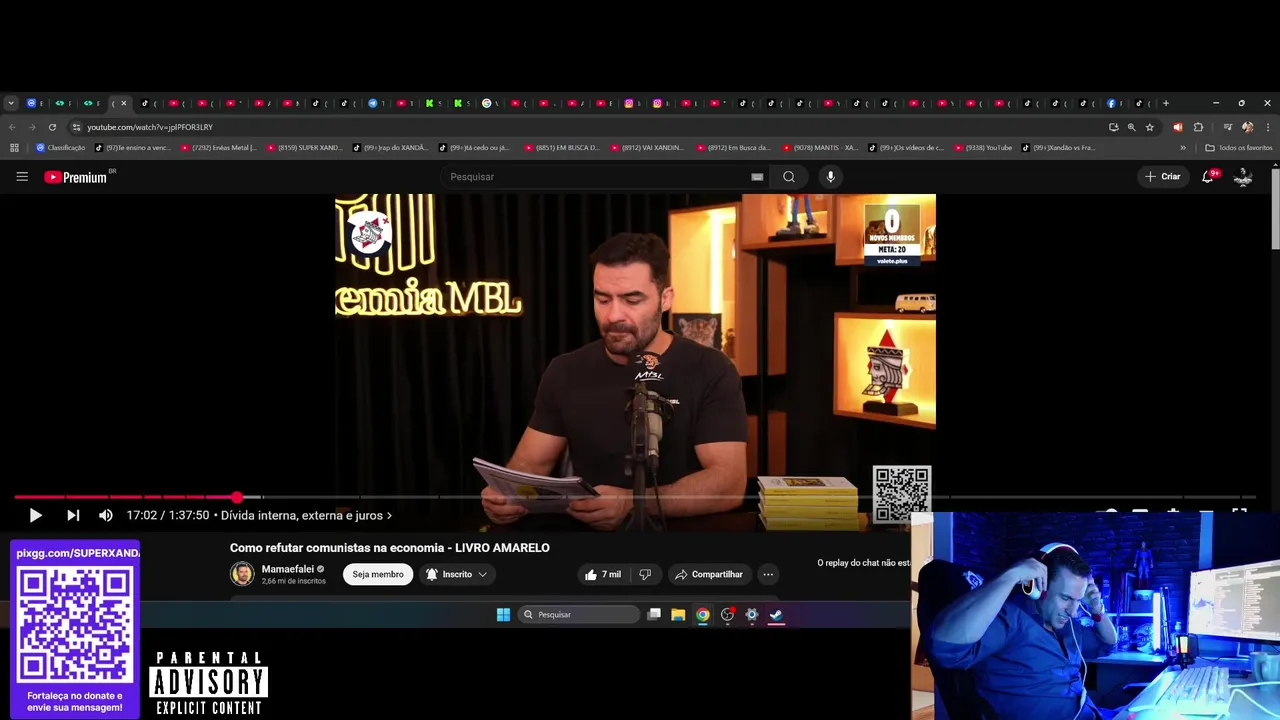Open 'MANTIS - XA' bookmark
The width and height of the screenshot is (1280, 720).
(x=820, y=148)
